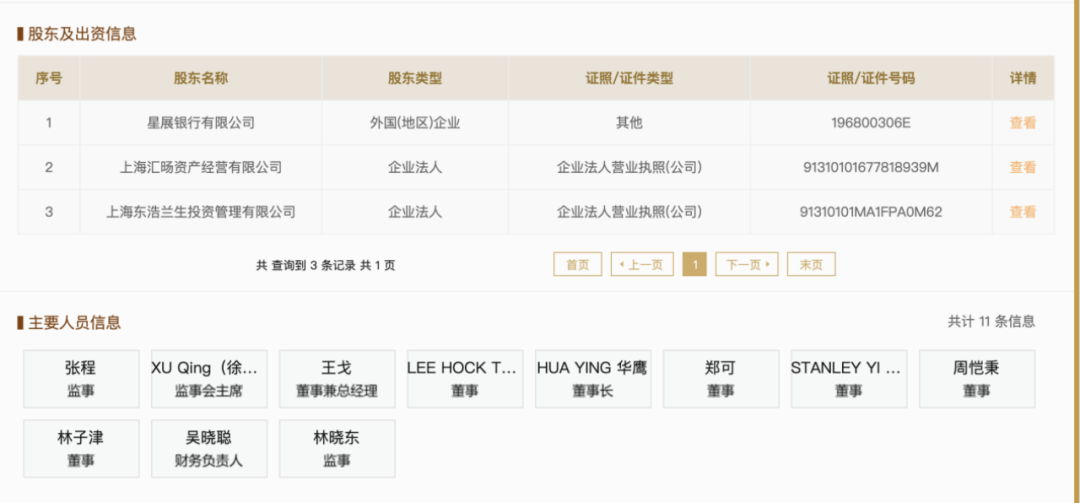Viewport: 1080px width, 503px height.
Task: View details for 星展银行有限公司 shareholder
Action: [x=1022, y=123]
